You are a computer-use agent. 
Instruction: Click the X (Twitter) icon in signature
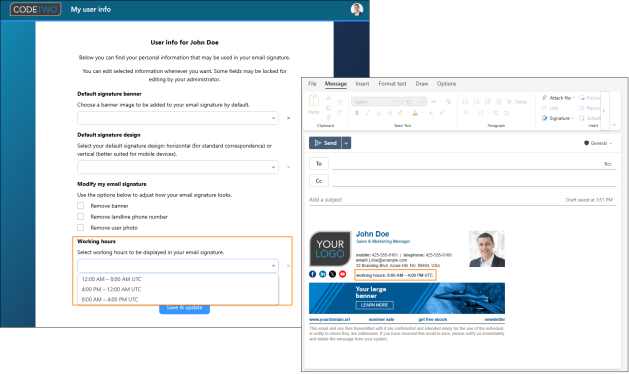(x=333, y=274)
